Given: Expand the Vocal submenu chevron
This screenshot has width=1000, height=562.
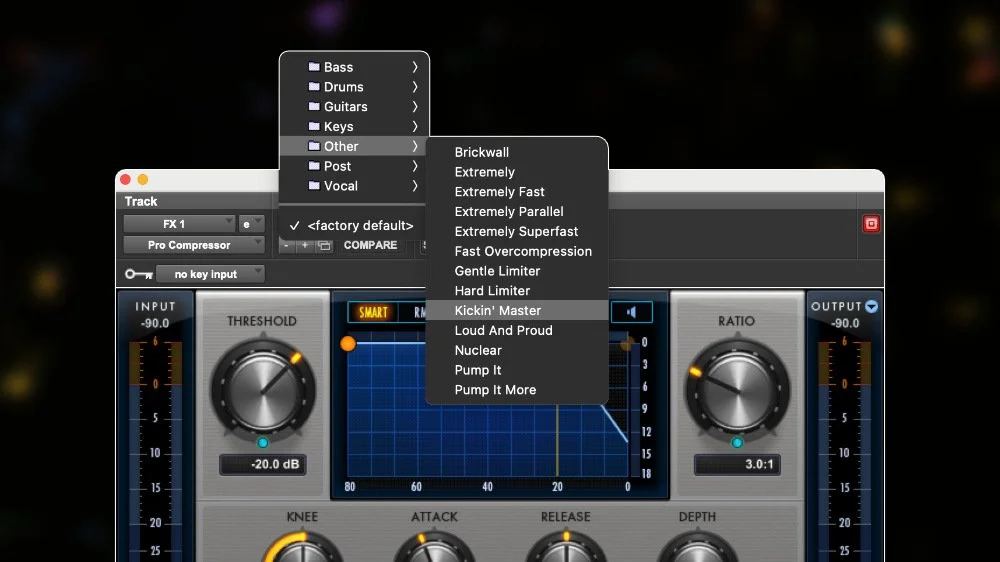Looking at the screenshot, I should click(415, 186).
